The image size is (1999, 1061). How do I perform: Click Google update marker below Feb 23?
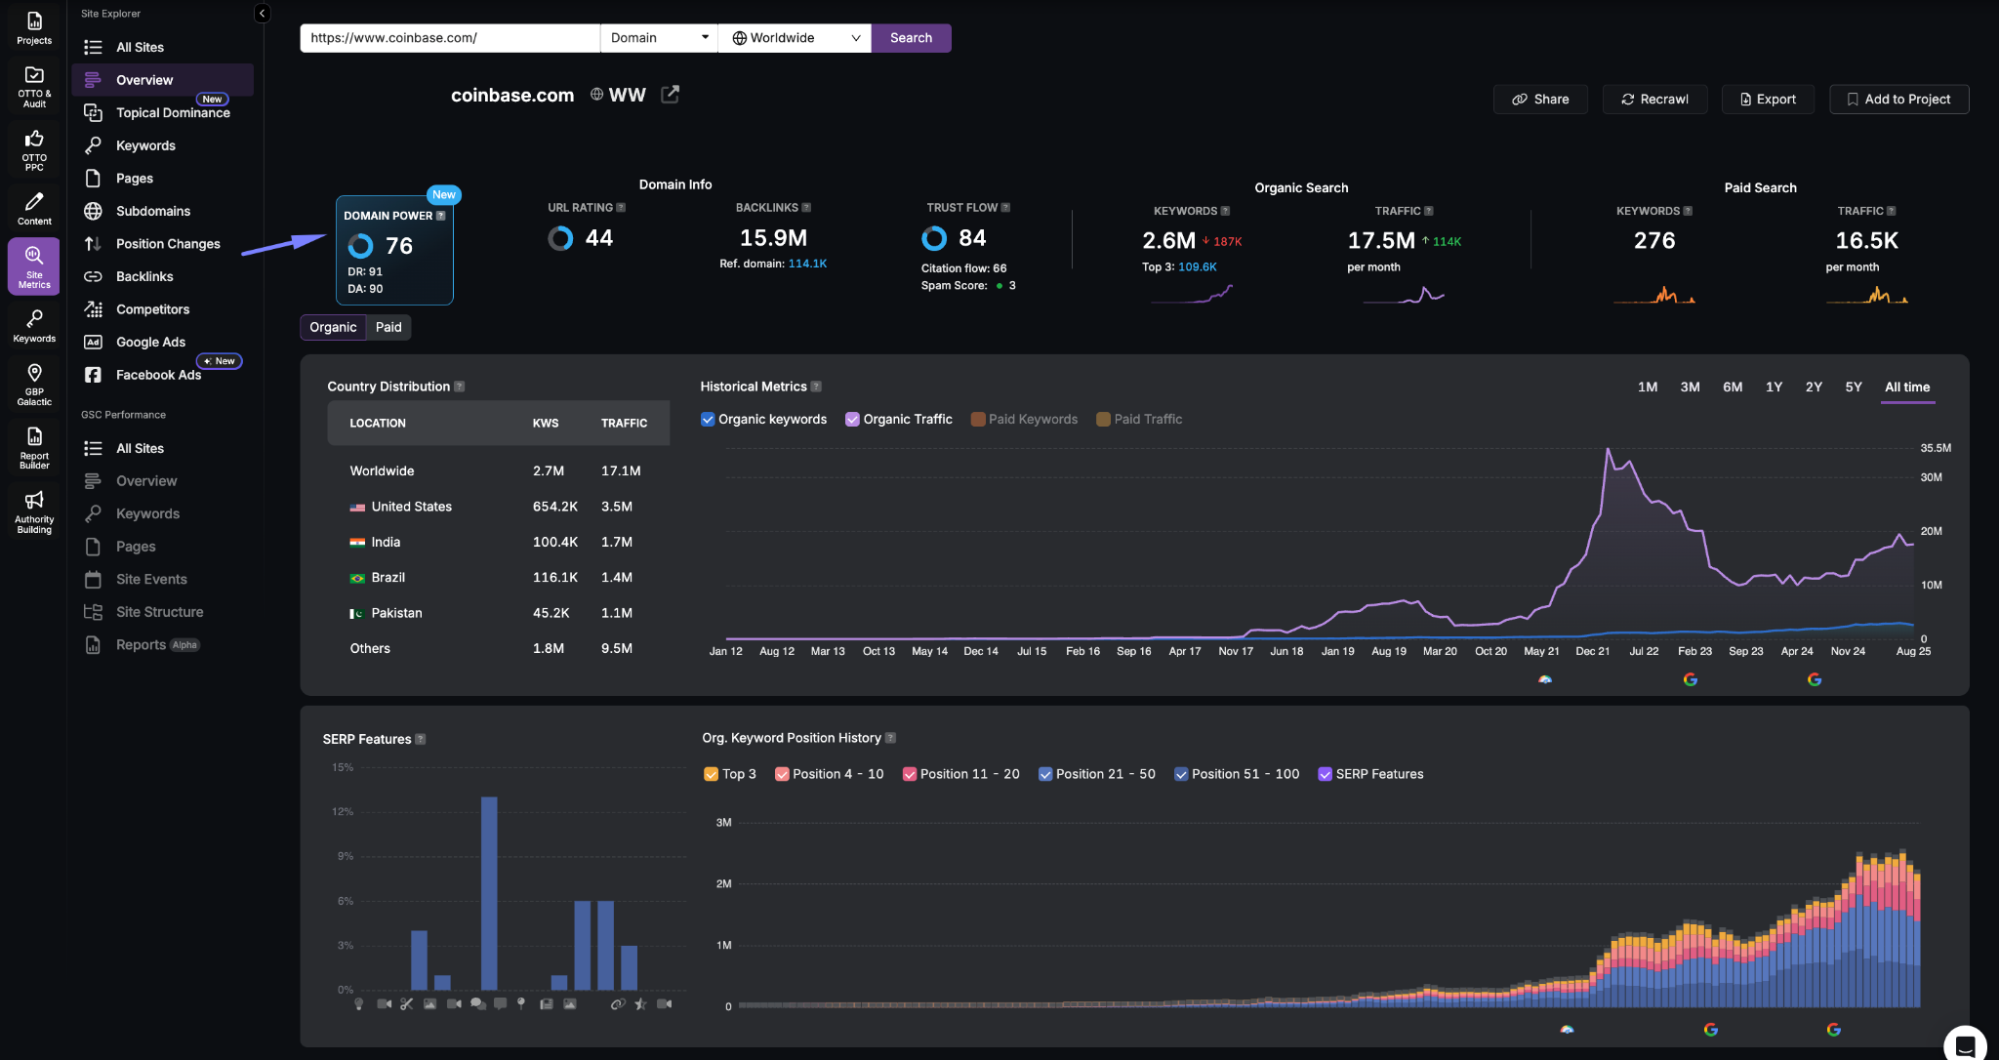[x=1690, y=679]
